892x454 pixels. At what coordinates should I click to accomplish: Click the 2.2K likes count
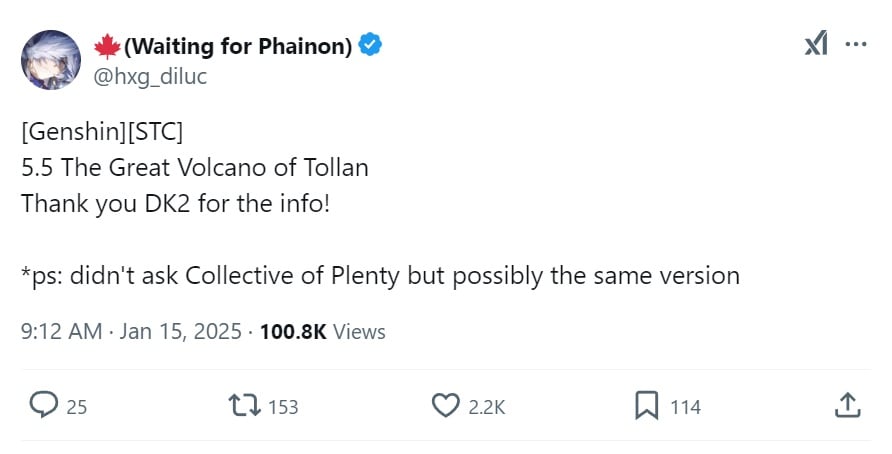[x=488, y=407]
